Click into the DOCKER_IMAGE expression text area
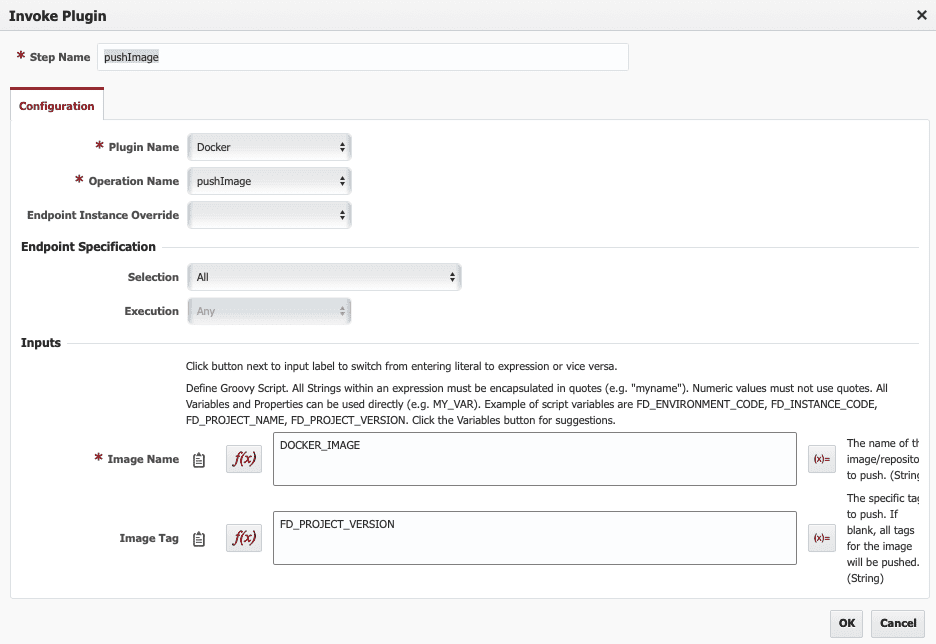 click(x=535, y=459)
